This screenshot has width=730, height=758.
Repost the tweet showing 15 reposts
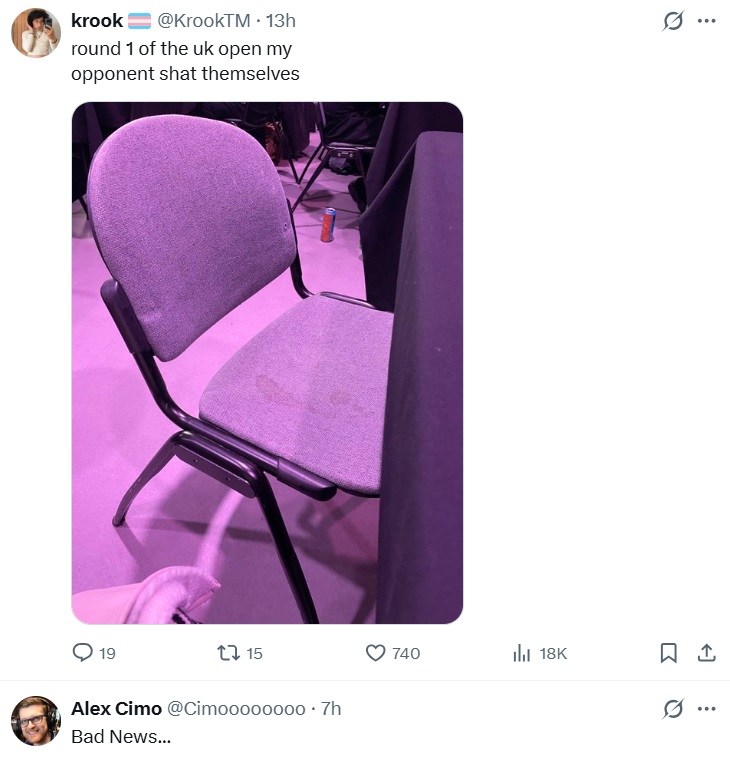coord(240,653)
